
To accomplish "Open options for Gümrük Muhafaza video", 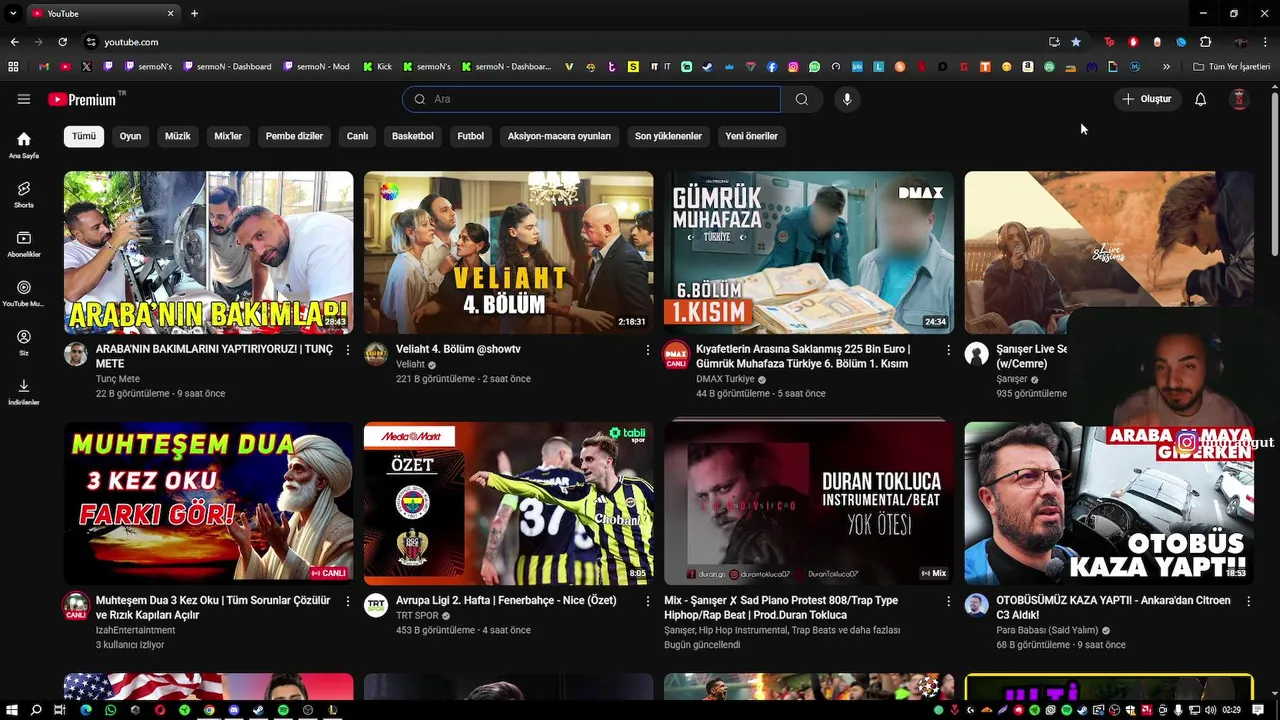I will (x=949, y=350).
